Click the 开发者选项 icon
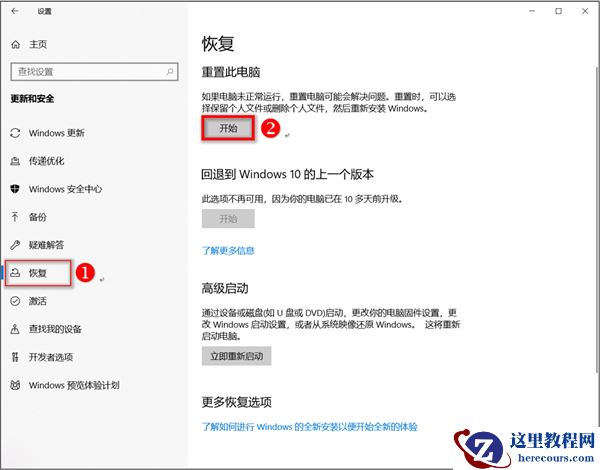 [x=15, y=357]
